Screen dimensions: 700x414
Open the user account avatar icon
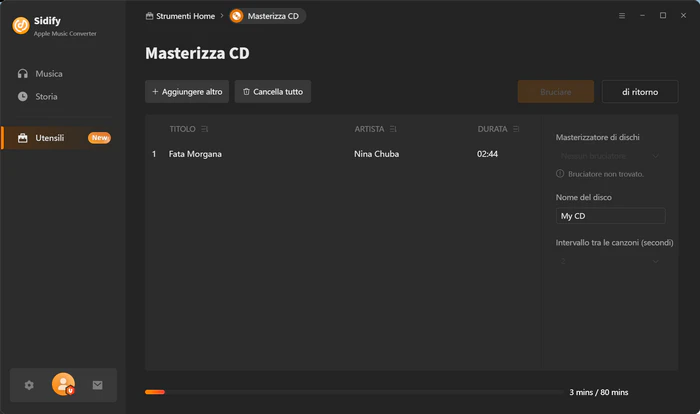tap(63, 384)
